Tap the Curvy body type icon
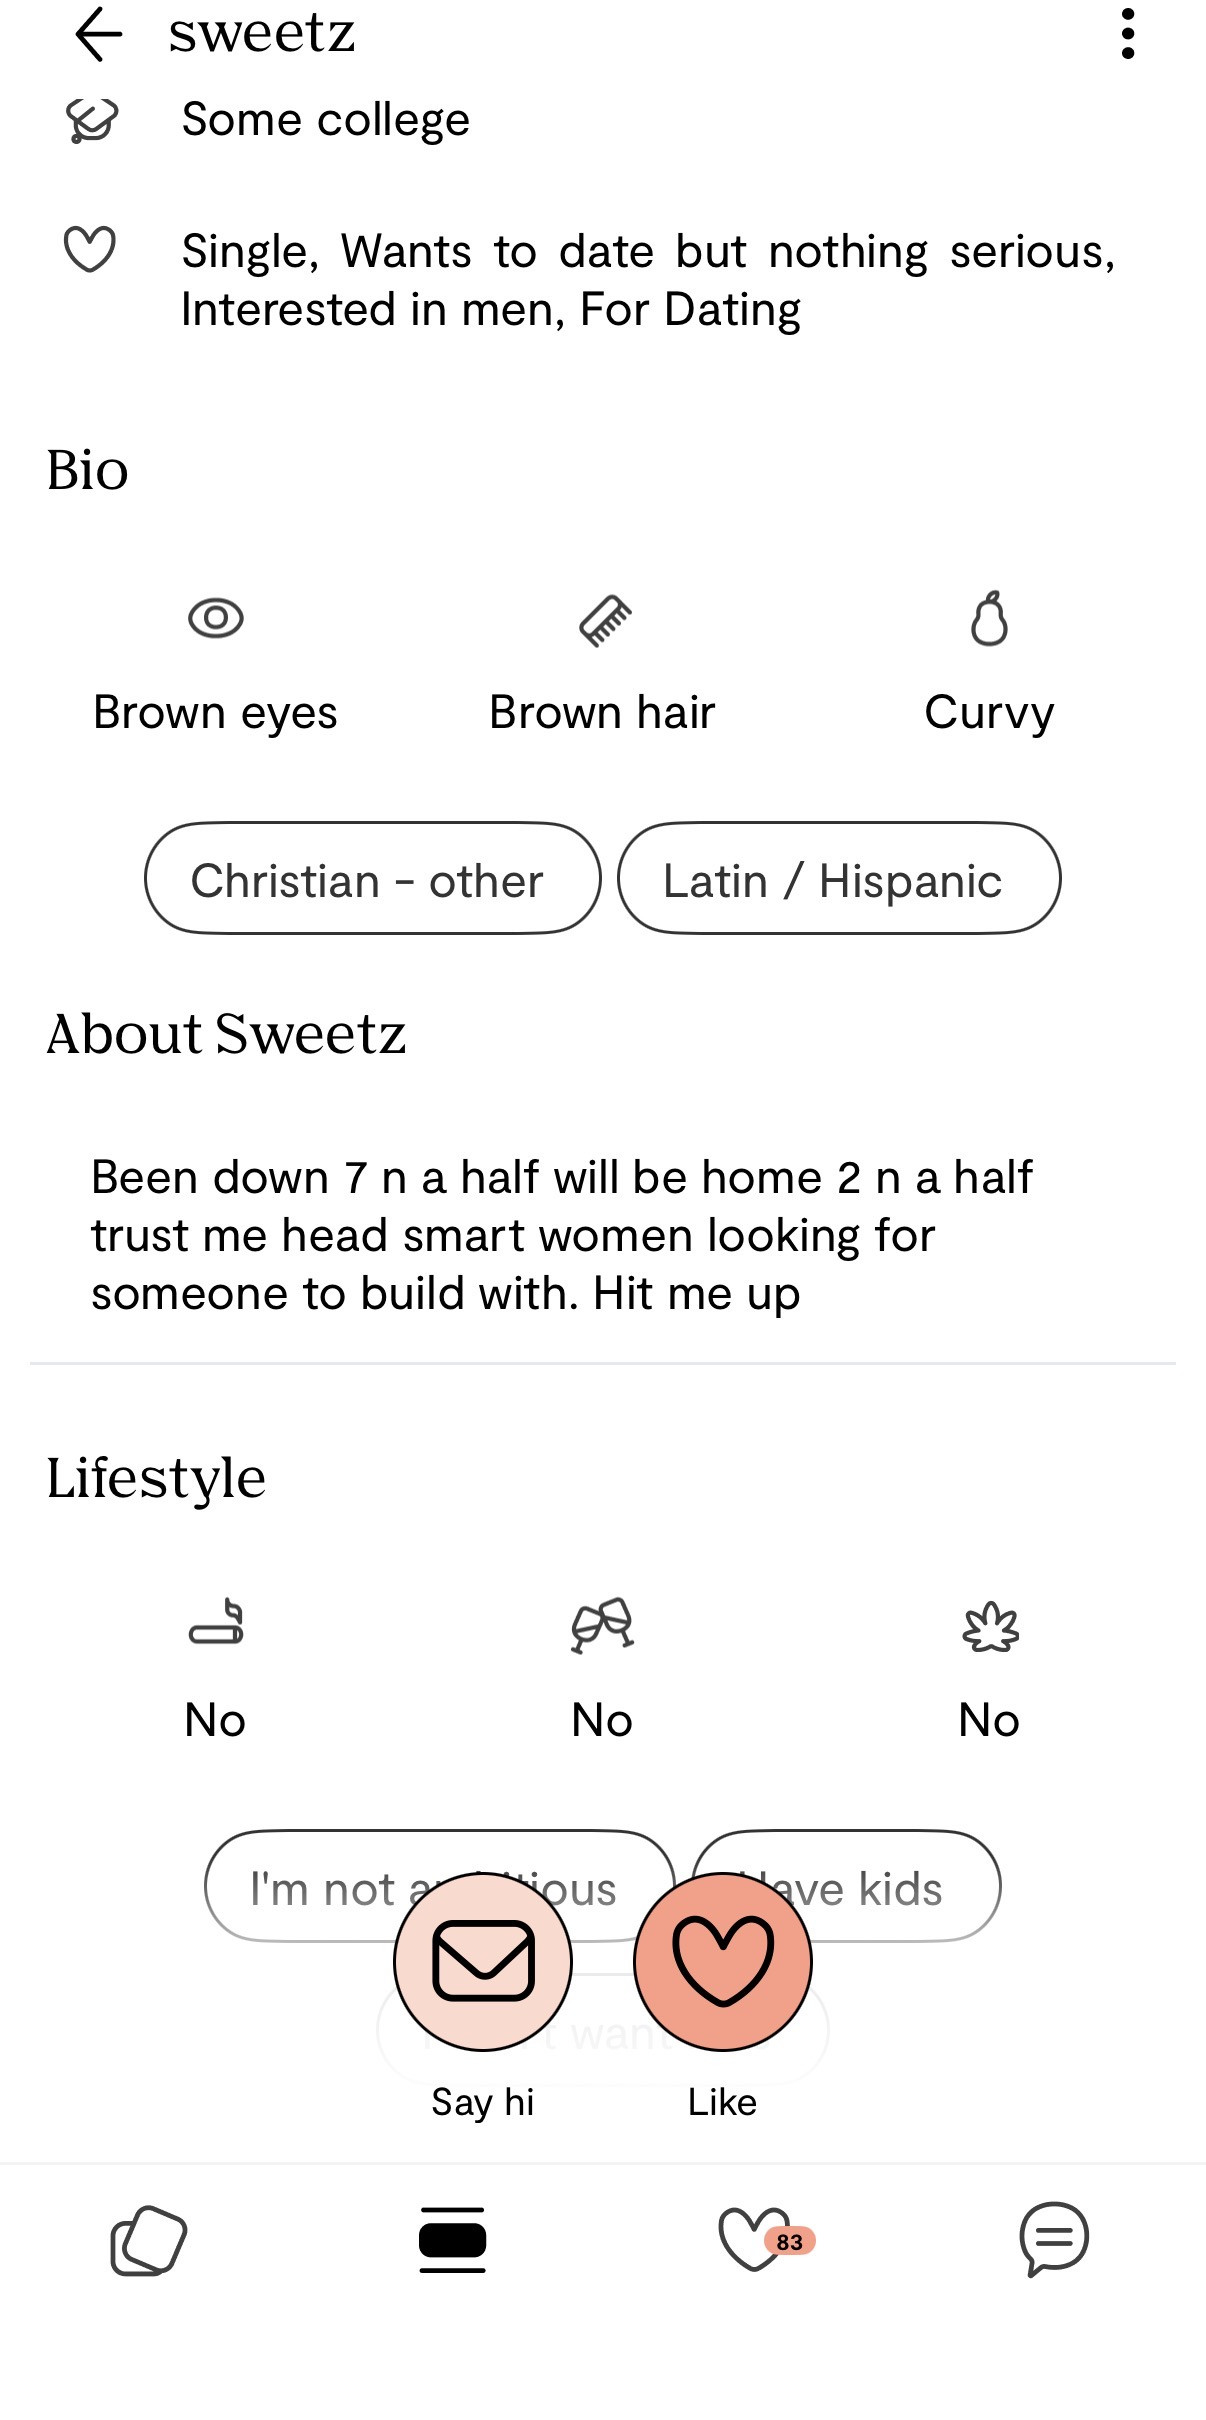 point(989,618)
